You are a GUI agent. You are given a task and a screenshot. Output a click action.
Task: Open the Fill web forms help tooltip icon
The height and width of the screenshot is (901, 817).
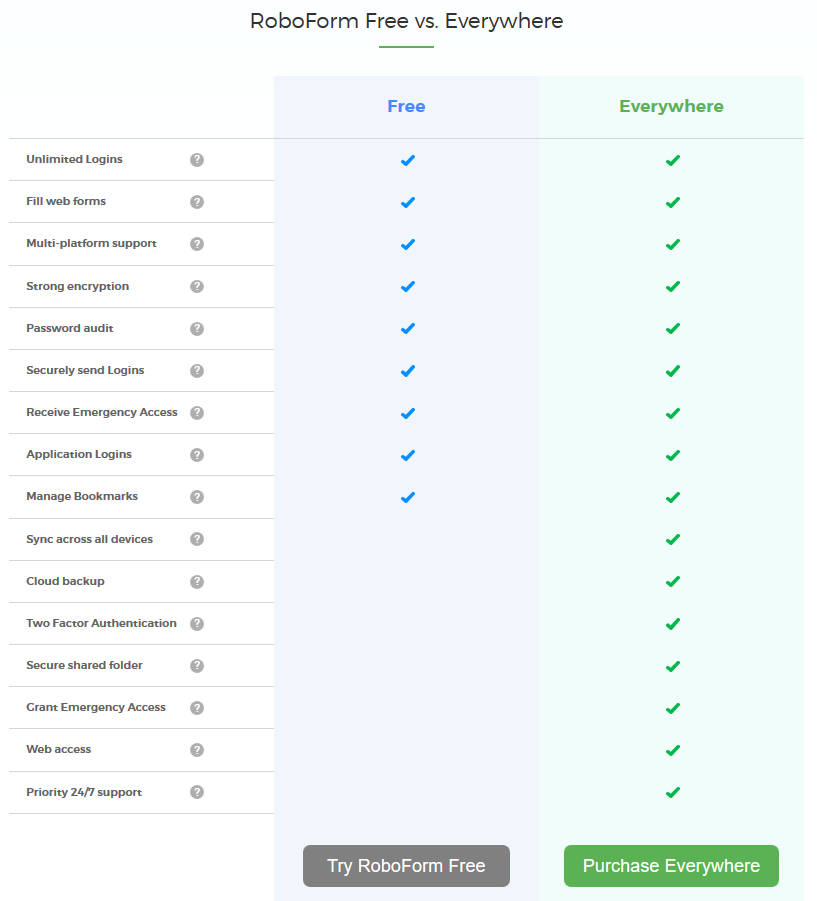click(x=197, y=202)
